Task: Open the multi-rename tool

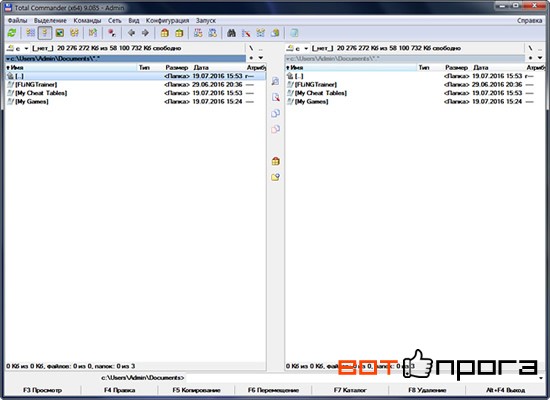Action: pos(246,33)
